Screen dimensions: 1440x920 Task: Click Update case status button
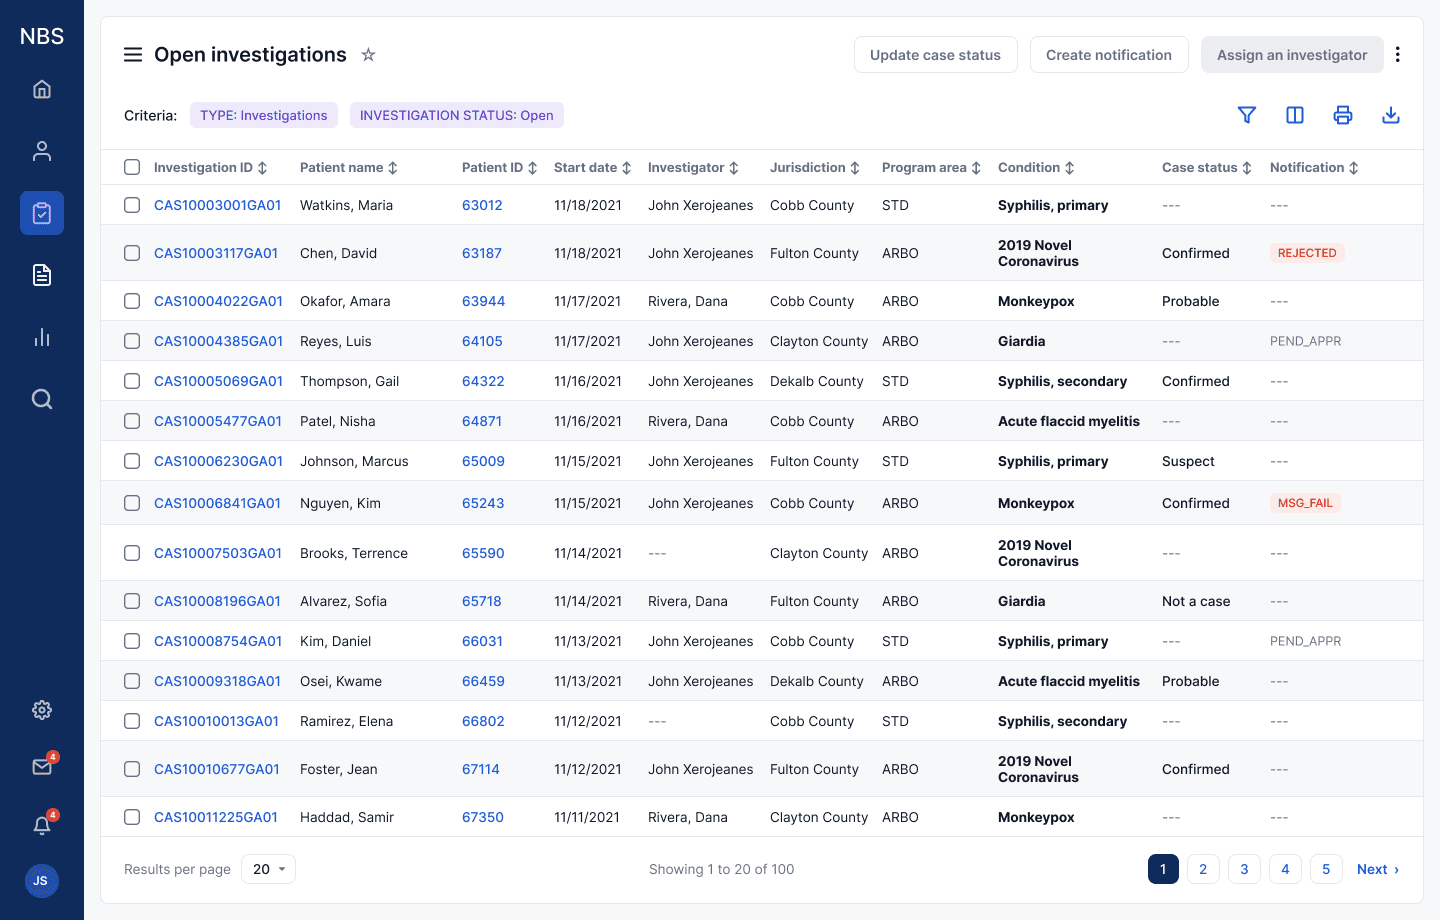(x=935, y=55)
